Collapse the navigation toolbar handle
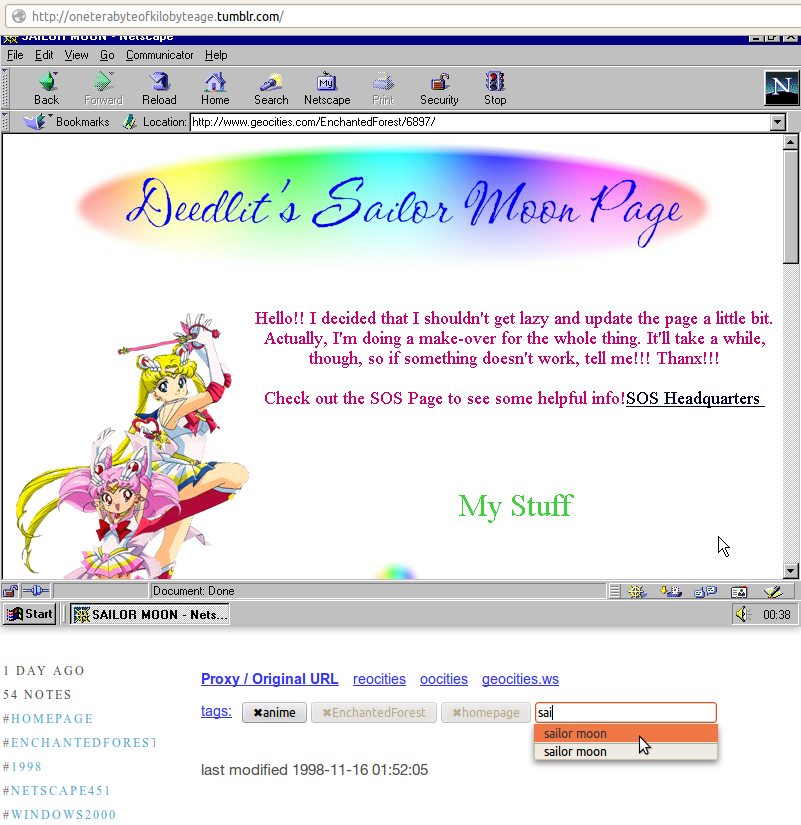The height and width of the screenshot is (825, 801). [5, 88]
